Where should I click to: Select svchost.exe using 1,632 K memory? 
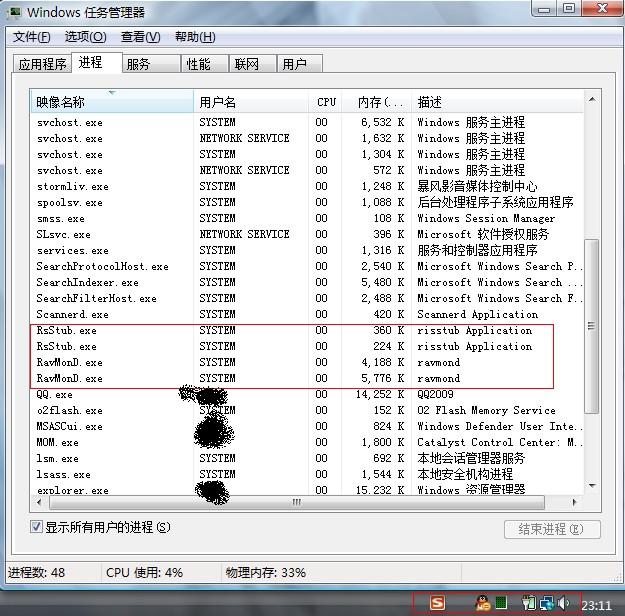click(x=307, y=138)
